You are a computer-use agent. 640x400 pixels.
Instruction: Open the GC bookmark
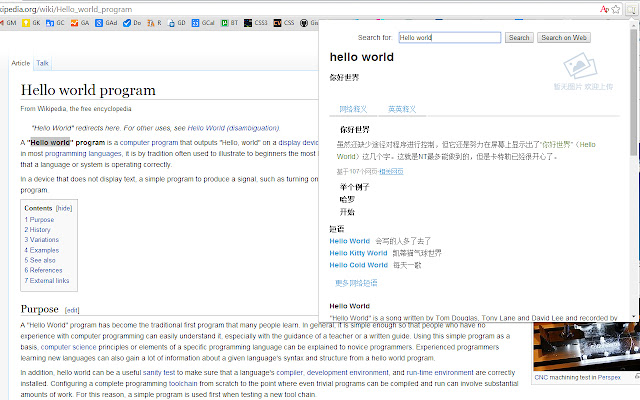pos(56,23)
